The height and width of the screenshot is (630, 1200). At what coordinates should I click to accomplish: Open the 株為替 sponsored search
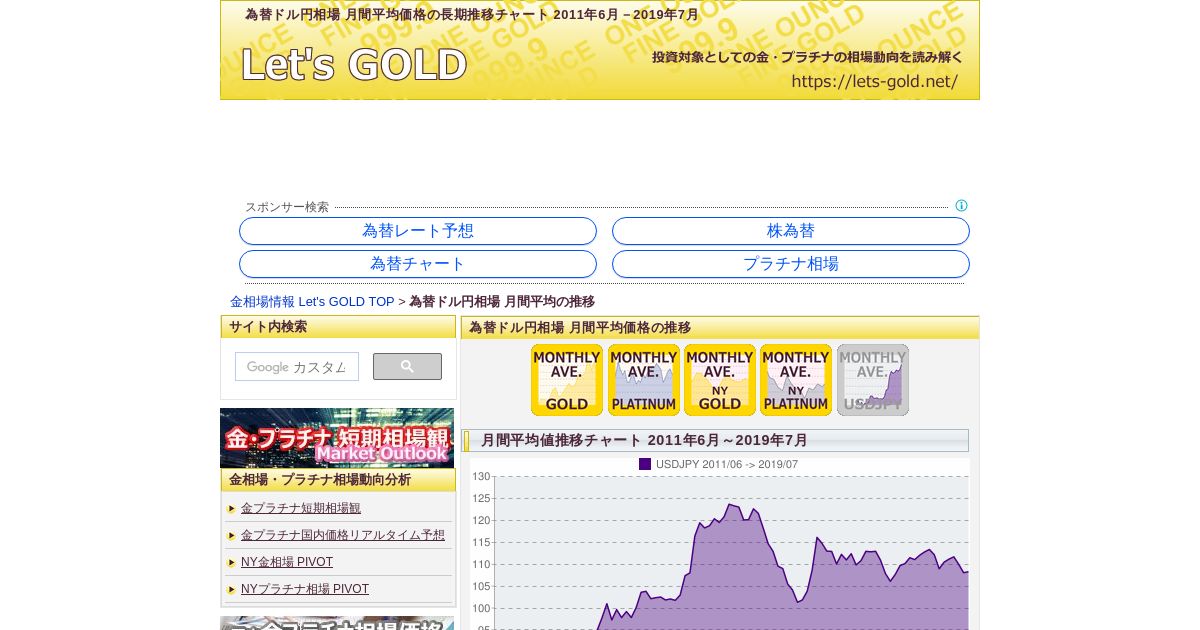click(791, 231)
